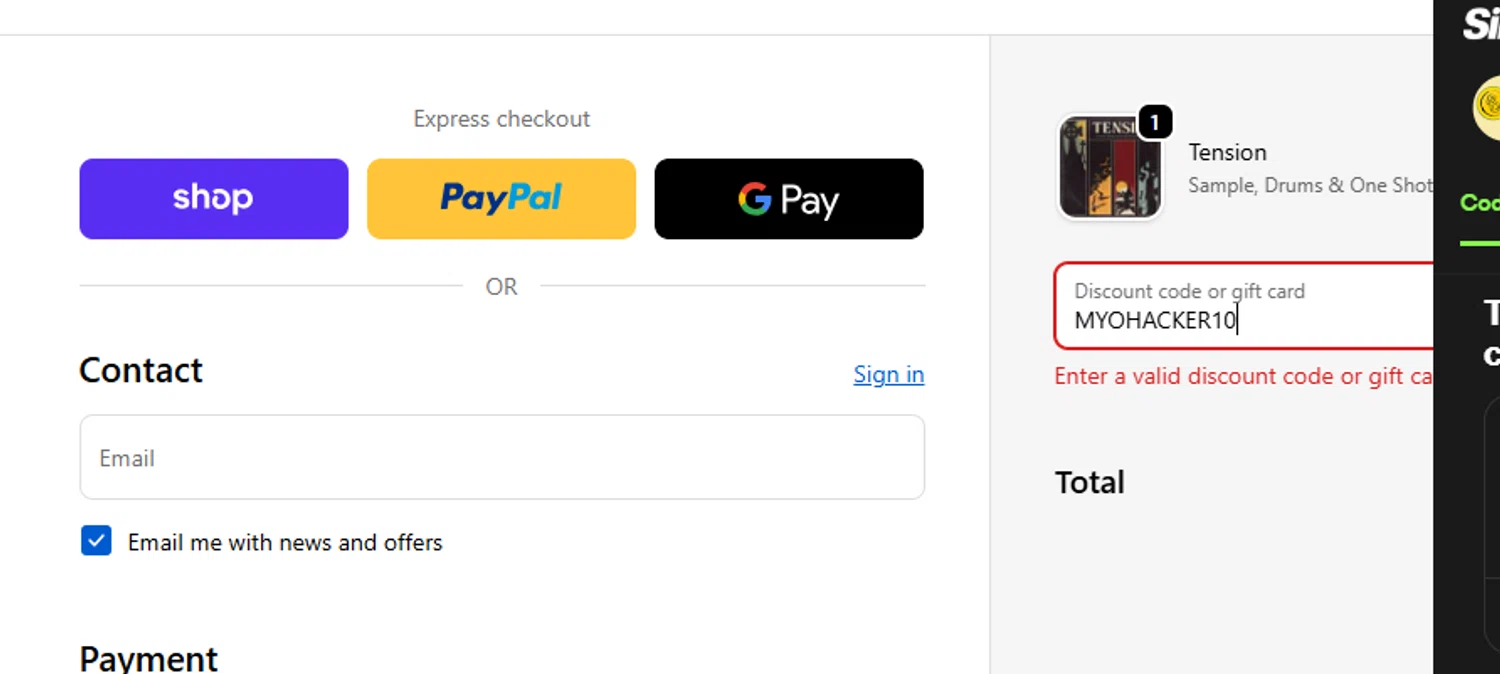1500x674 pixels.
Task: Click the Contact section heading
Action: pos(141,370)
